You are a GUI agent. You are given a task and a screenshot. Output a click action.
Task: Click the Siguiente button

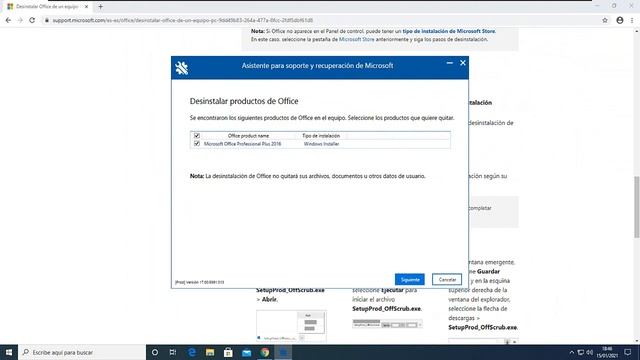pyautogui.click(x=409, y=280)
